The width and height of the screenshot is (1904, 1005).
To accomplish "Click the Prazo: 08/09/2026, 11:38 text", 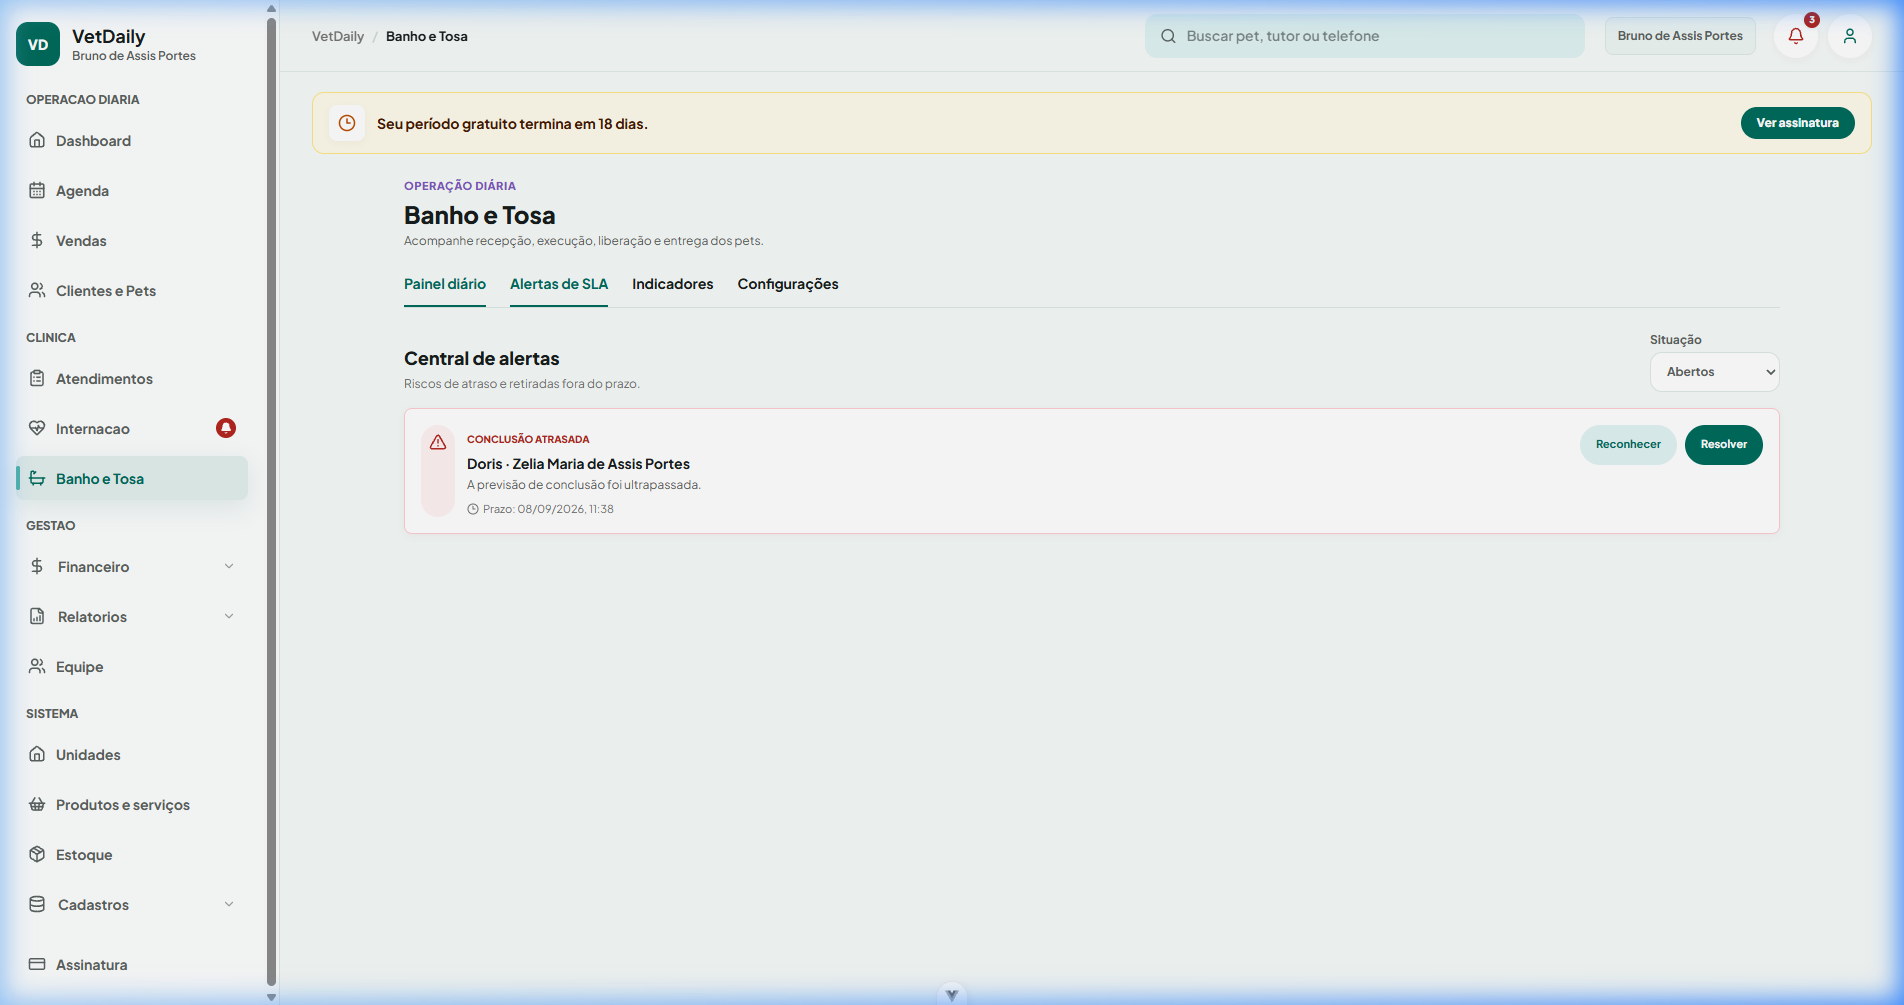I will coord(548,509).
